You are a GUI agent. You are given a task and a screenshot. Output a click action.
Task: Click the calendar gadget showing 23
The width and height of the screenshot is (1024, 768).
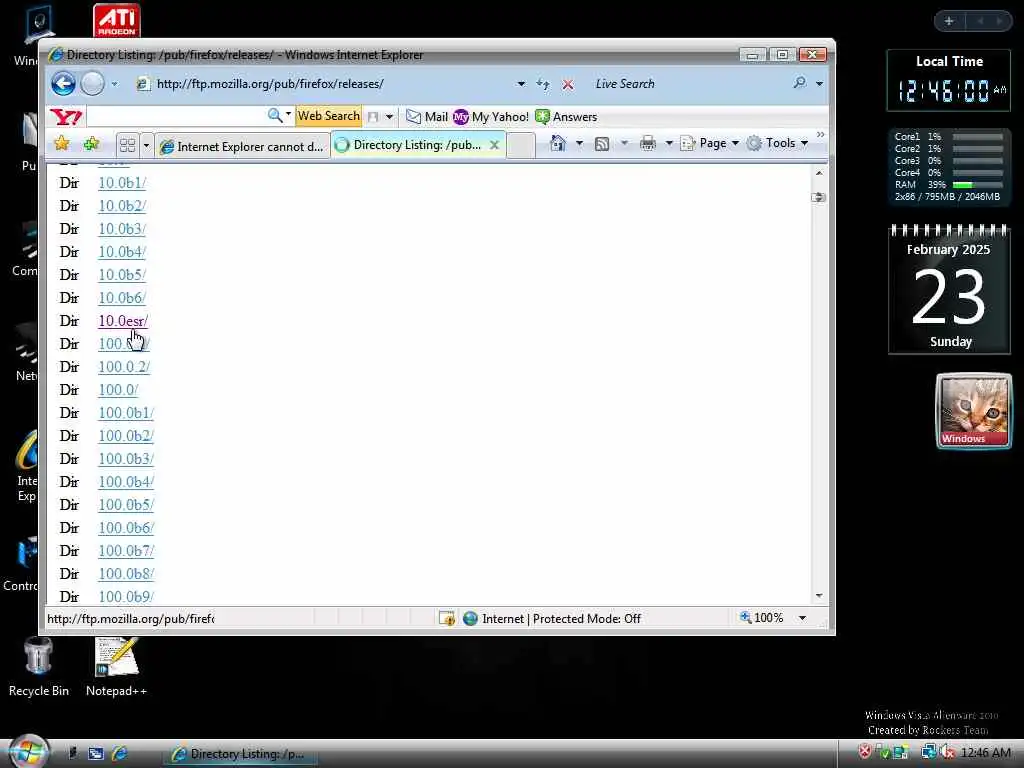(x=949, y=289)
